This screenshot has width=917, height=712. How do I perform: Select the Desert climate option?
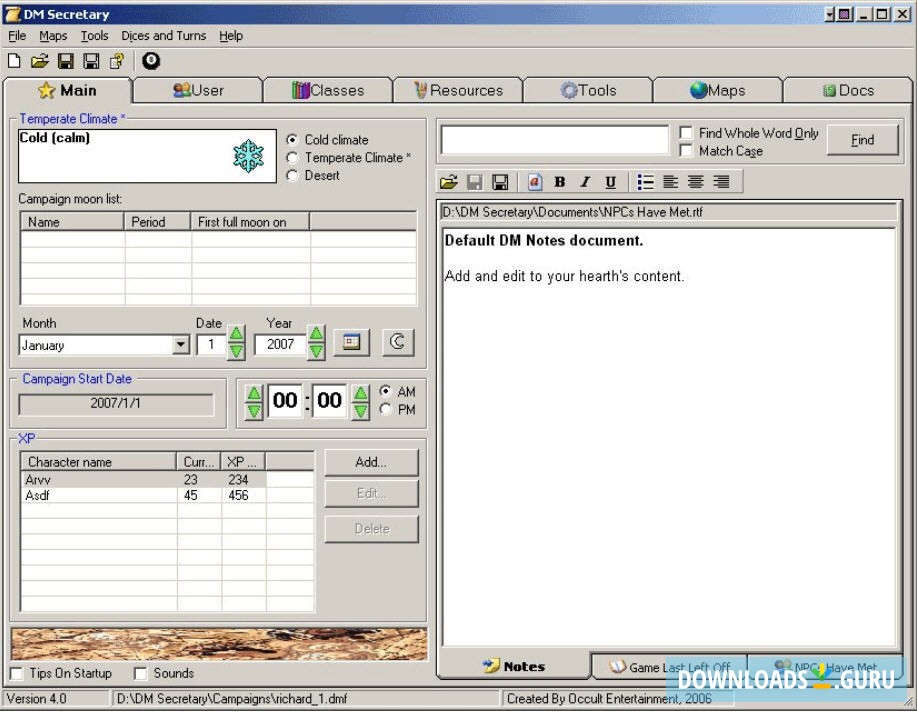[x=313, y=176]
